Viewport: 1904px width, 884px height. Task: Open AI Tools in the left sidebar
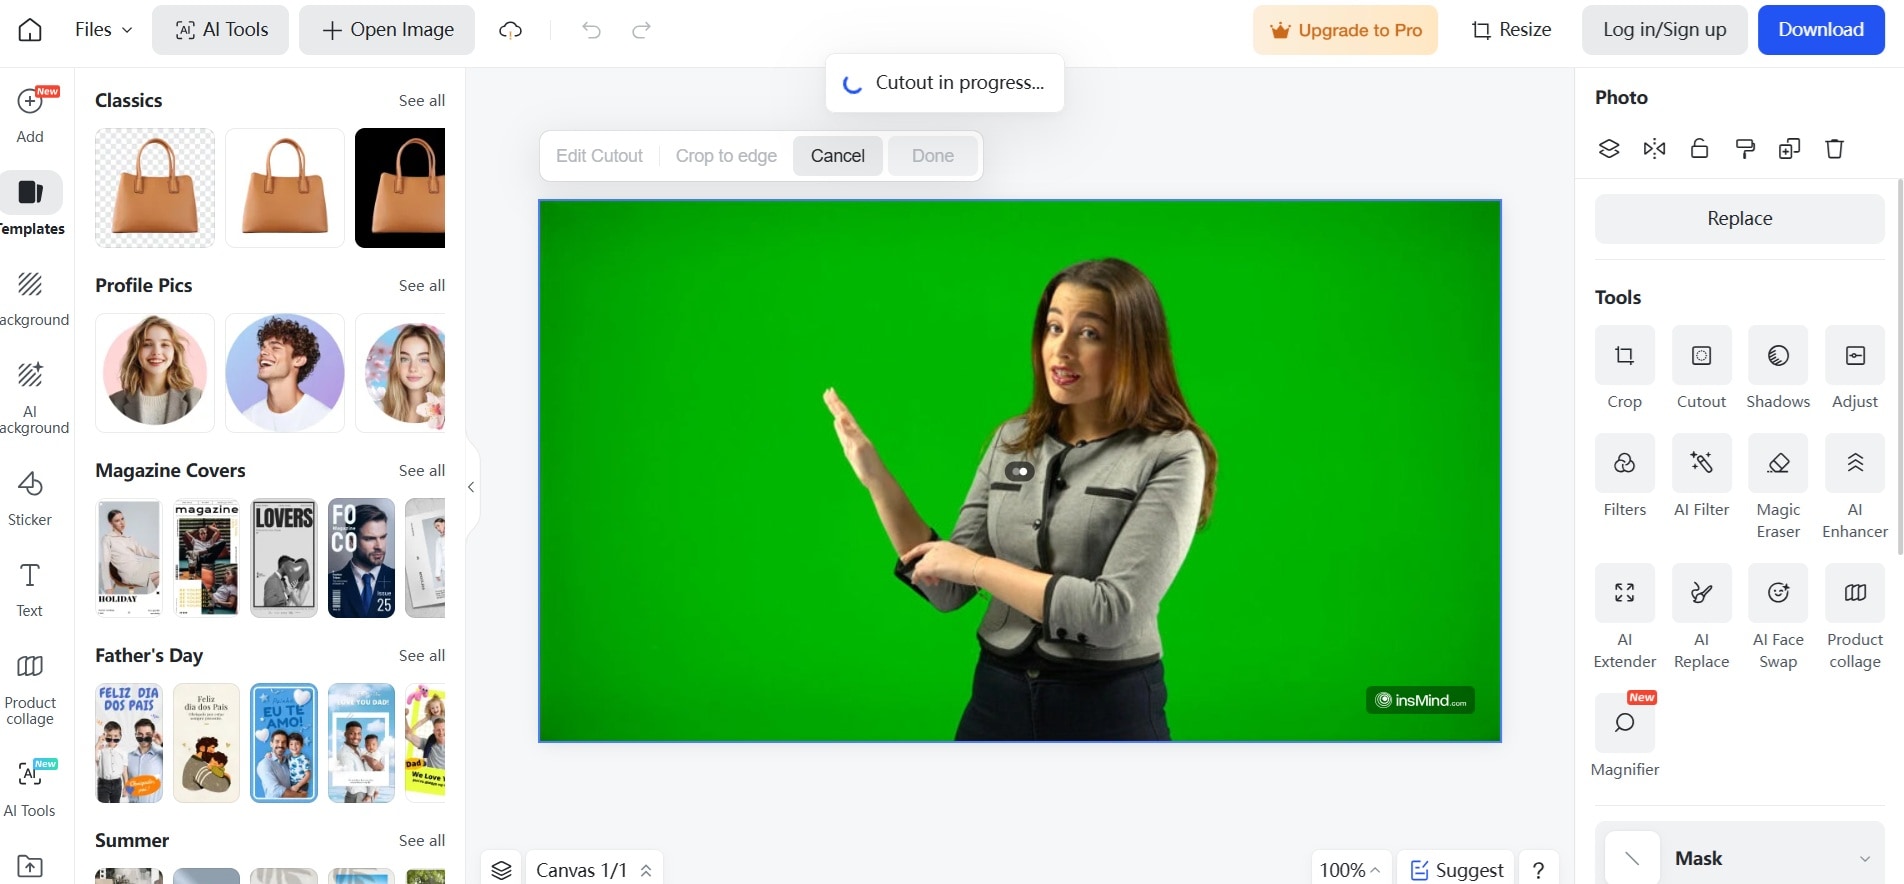(x=30, y=788)
